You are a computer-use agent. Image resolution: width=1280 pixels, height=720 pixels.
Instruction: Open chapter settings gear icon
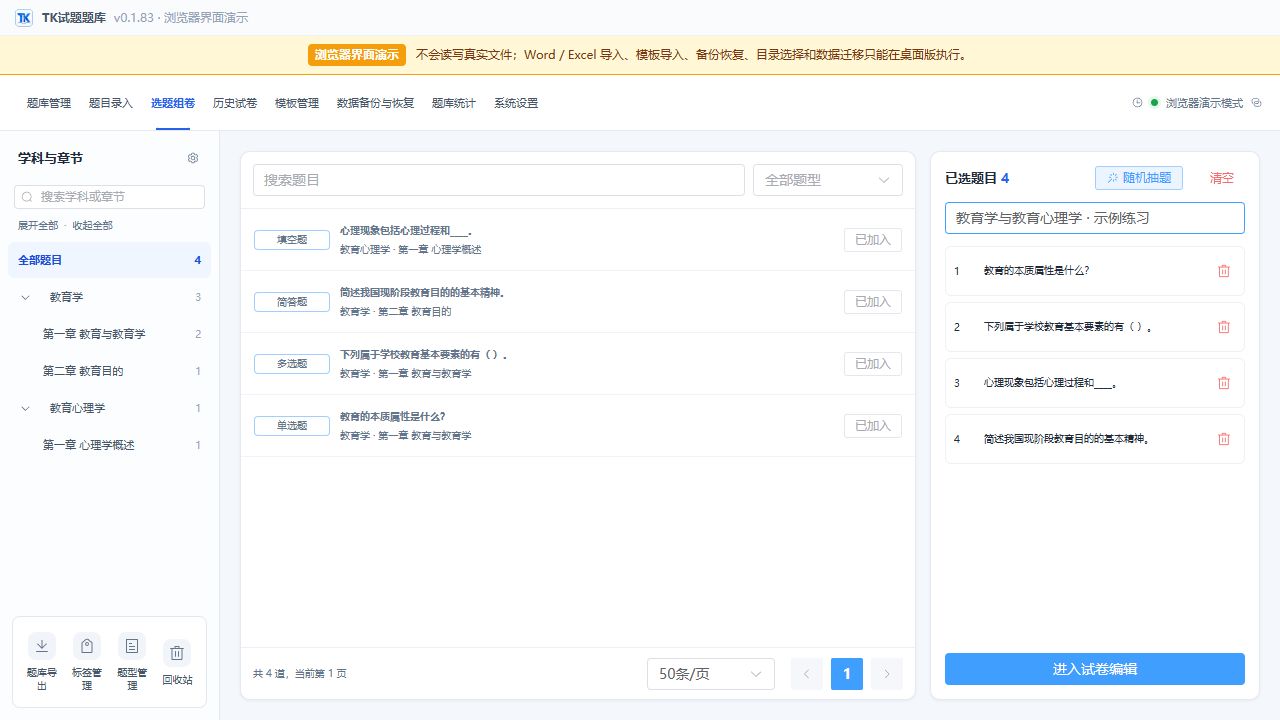coord(193,158)
